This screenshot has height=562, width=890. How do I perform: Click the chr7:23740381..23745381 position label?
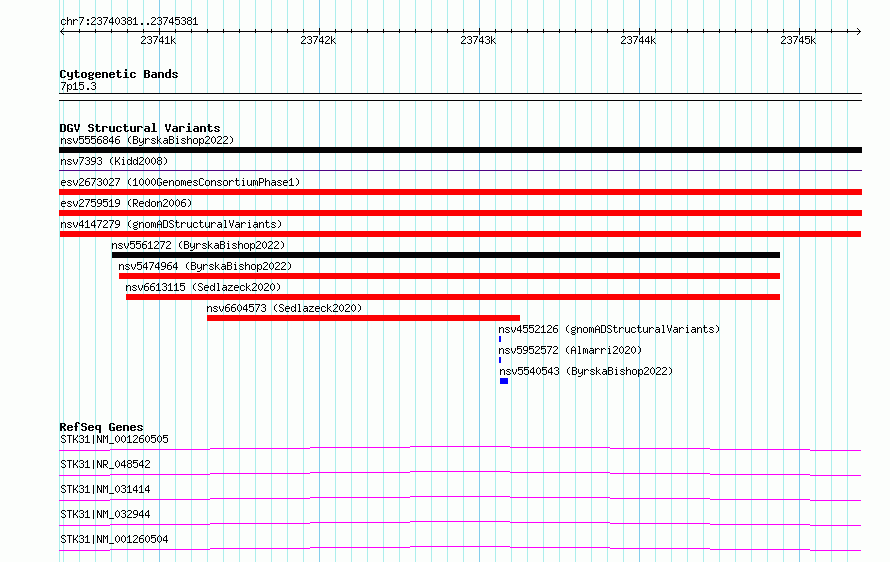click(129, 22)
